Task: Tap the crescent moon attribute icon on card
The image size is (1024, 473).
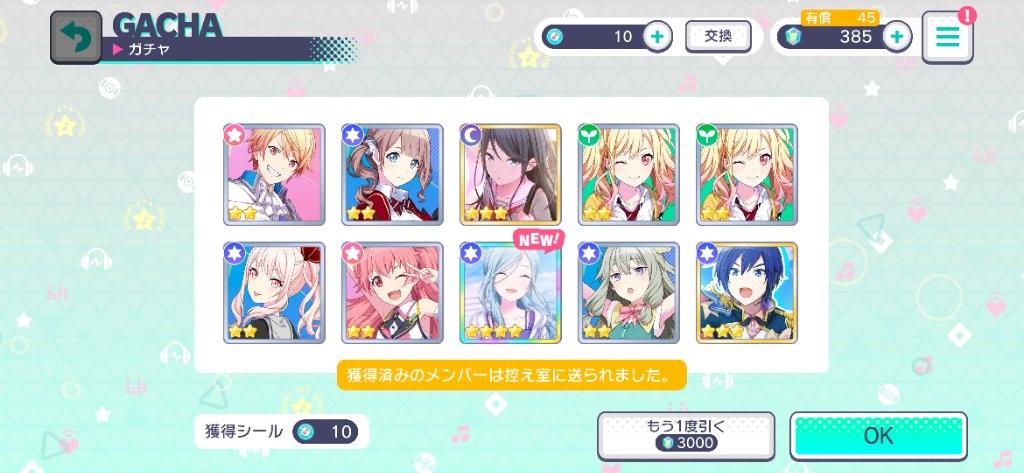Action: click(x=470, y=135)
